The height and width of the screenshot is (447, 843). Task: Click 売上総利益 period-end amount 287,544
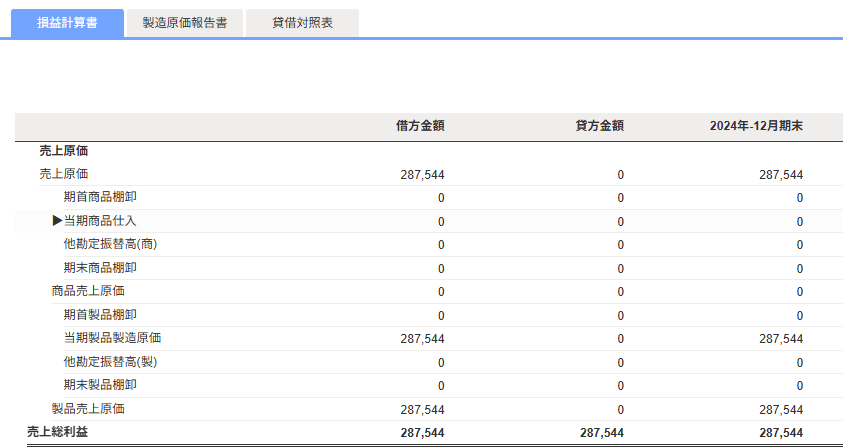tap(781, 433)
